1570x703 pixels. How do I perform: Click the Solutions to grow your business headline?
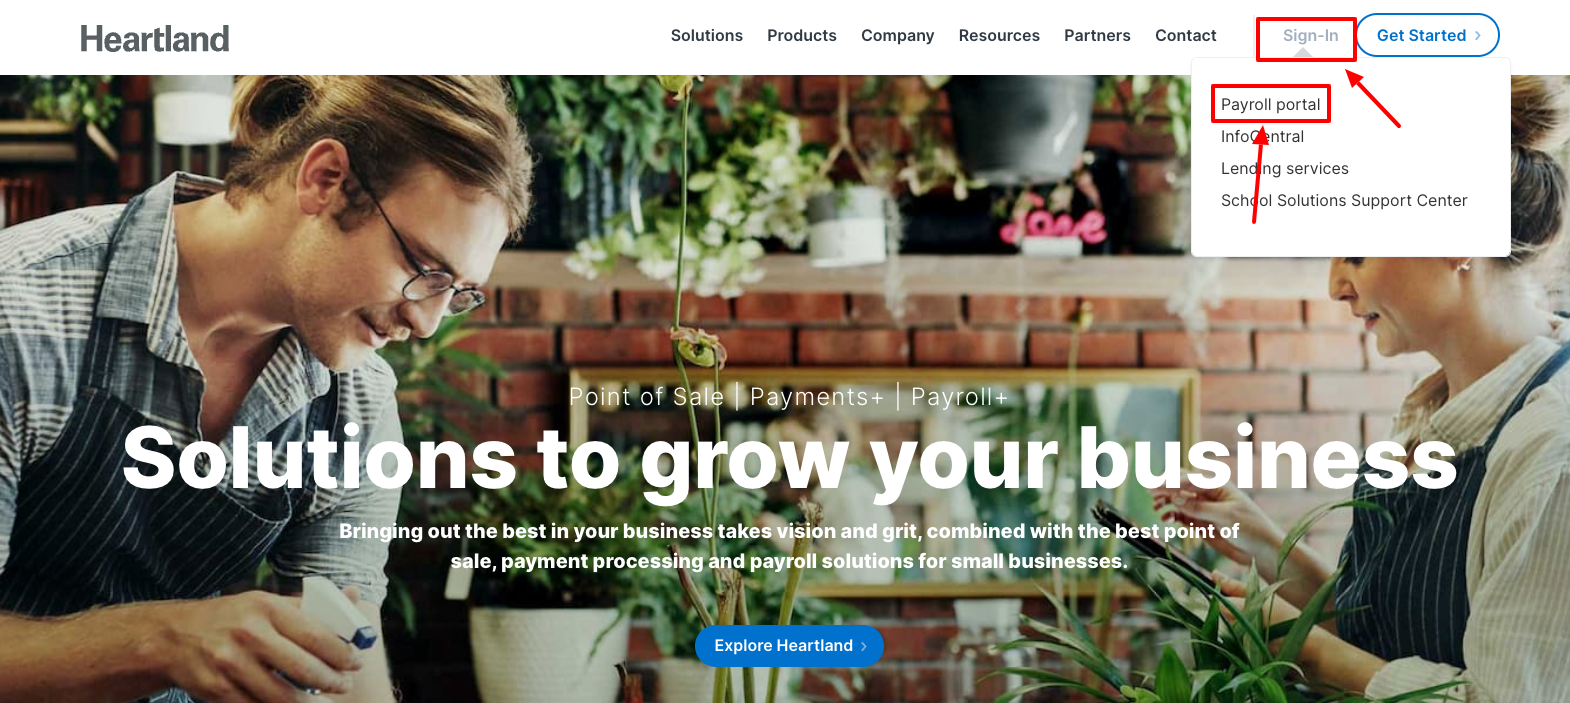(x=789, y=459)
